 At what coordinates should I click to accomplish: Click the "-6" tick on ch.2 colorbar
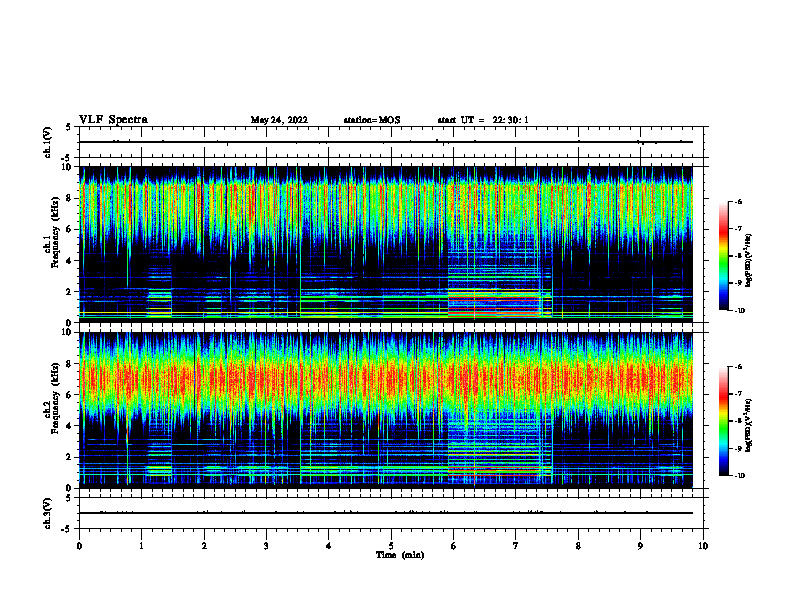739,367
